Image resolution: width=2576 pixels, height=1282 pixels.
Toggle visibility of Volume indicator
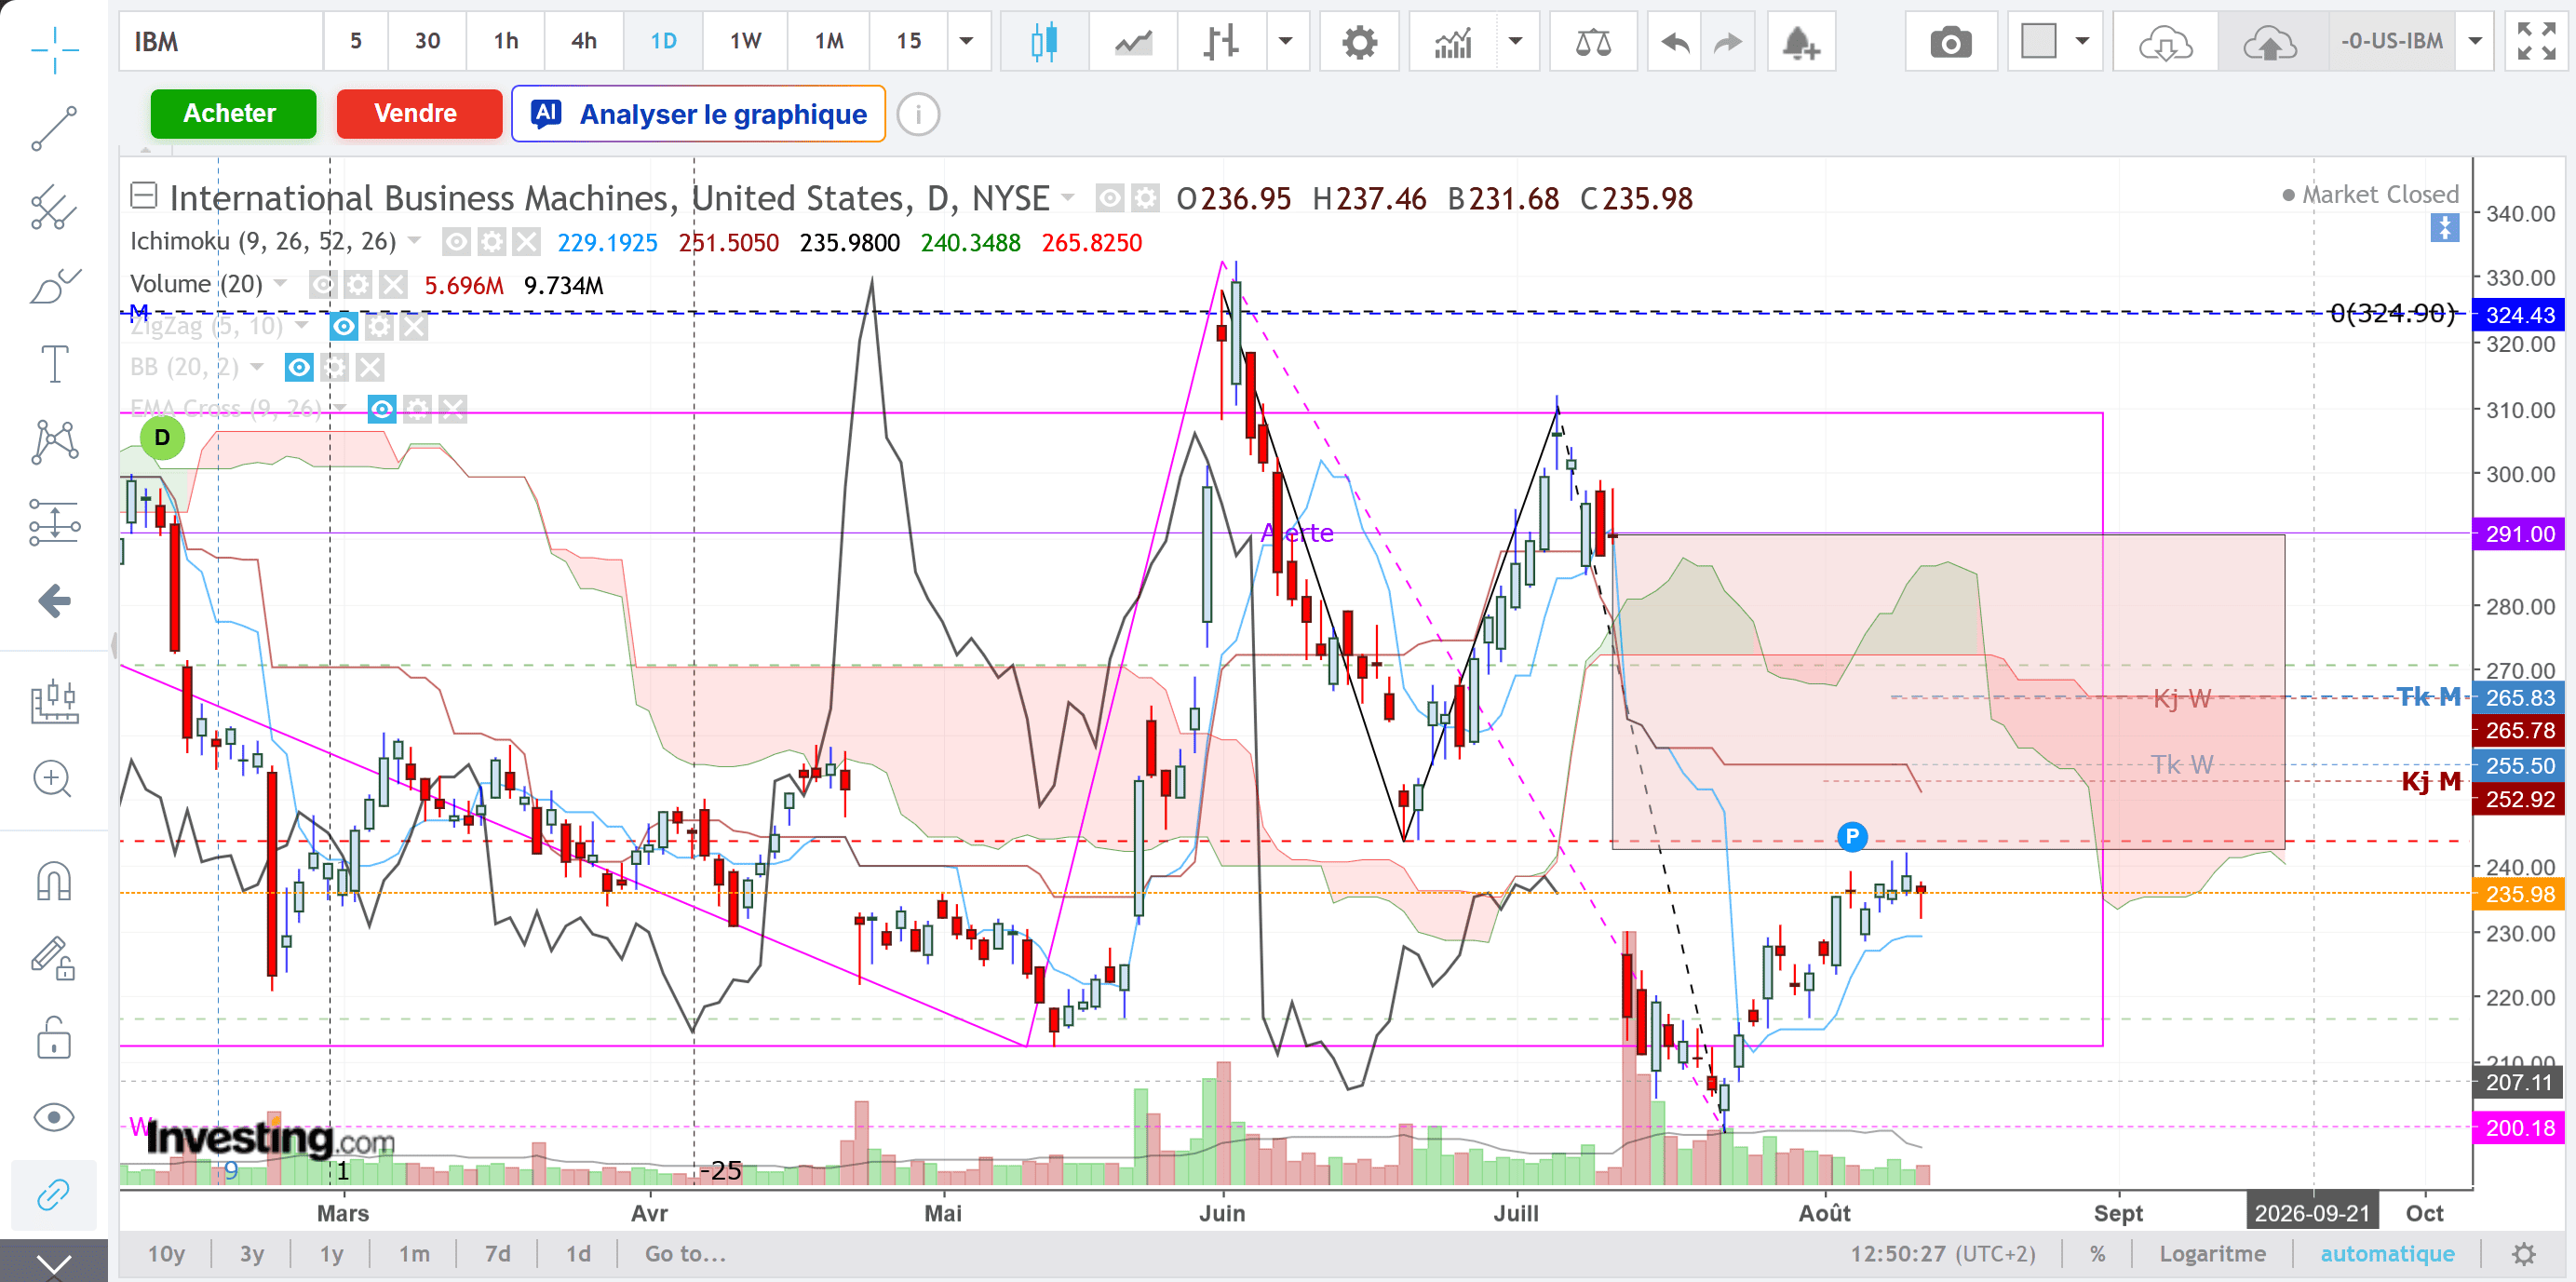[321, 285]
